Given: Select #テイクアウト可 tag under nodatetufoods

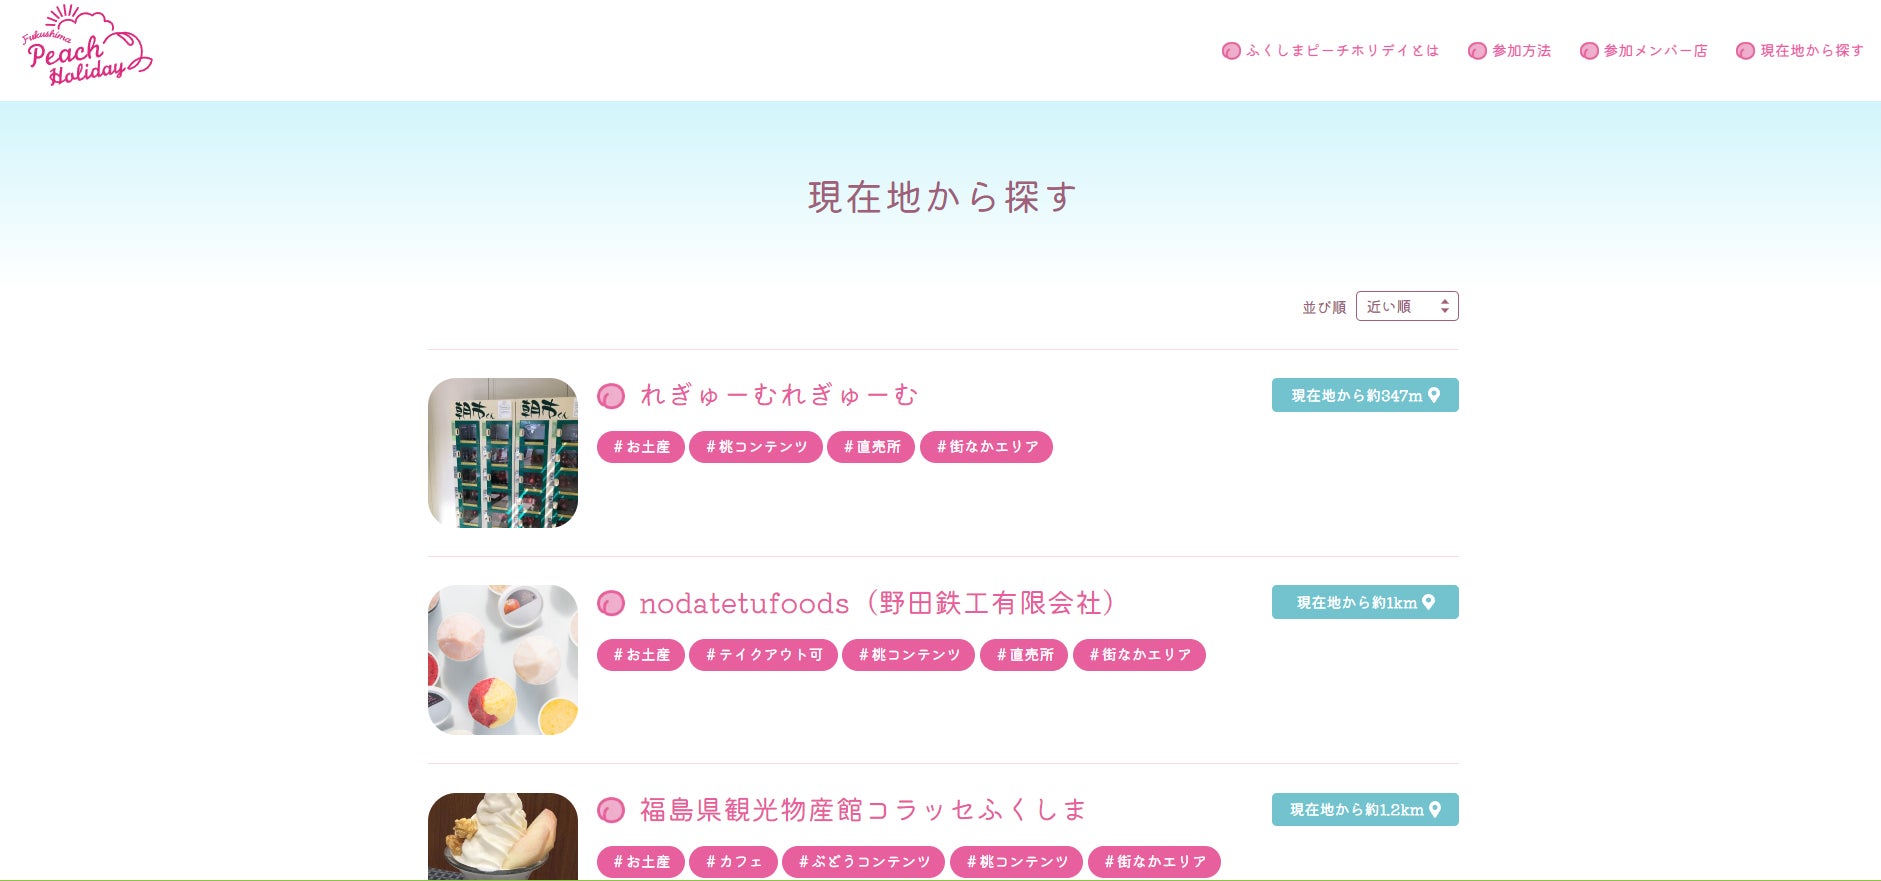Looking at the screenshot, I should (x=763, y=655).
